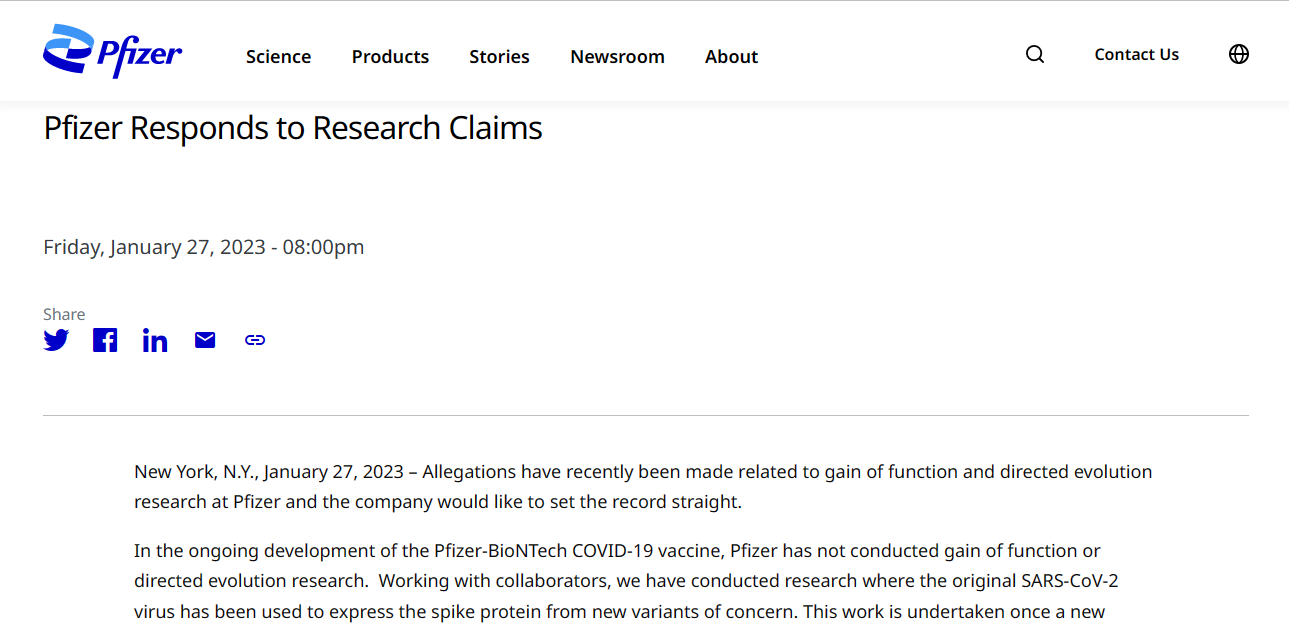
Task: Copy the article link using chain icon
Action: (255, 340)
